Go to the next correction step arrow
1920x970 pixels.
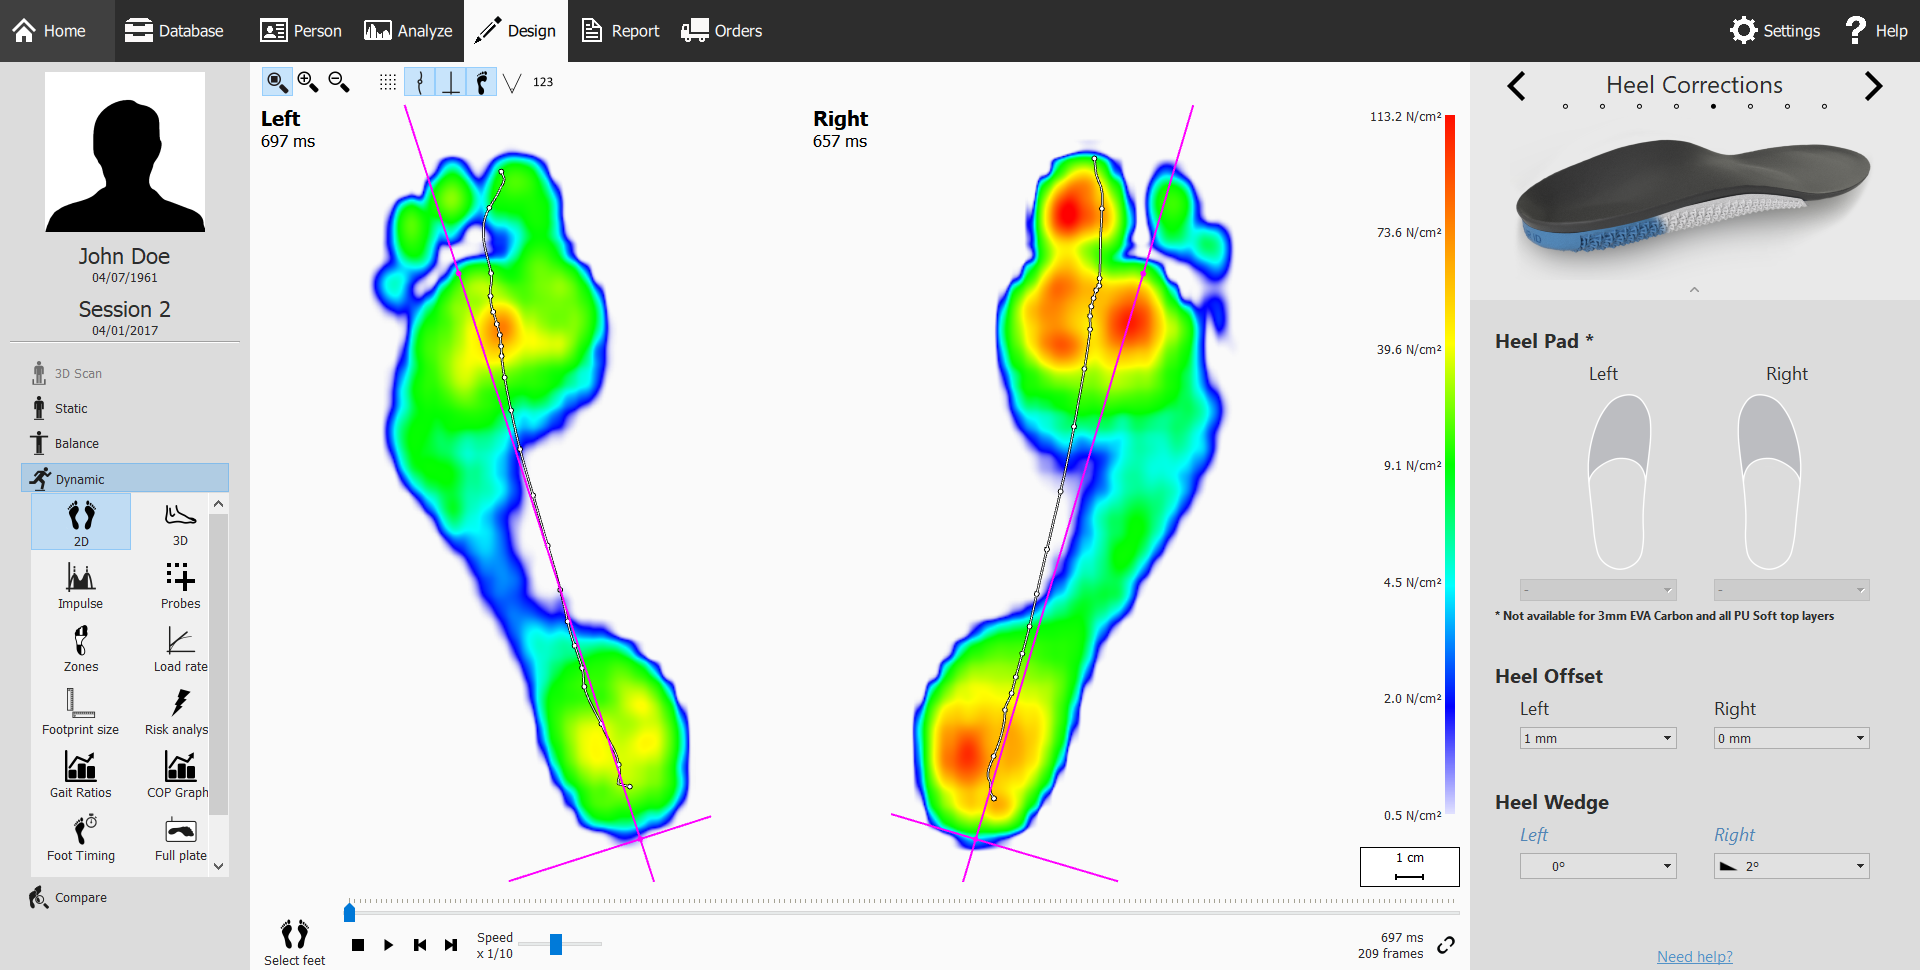(1874, 86)
